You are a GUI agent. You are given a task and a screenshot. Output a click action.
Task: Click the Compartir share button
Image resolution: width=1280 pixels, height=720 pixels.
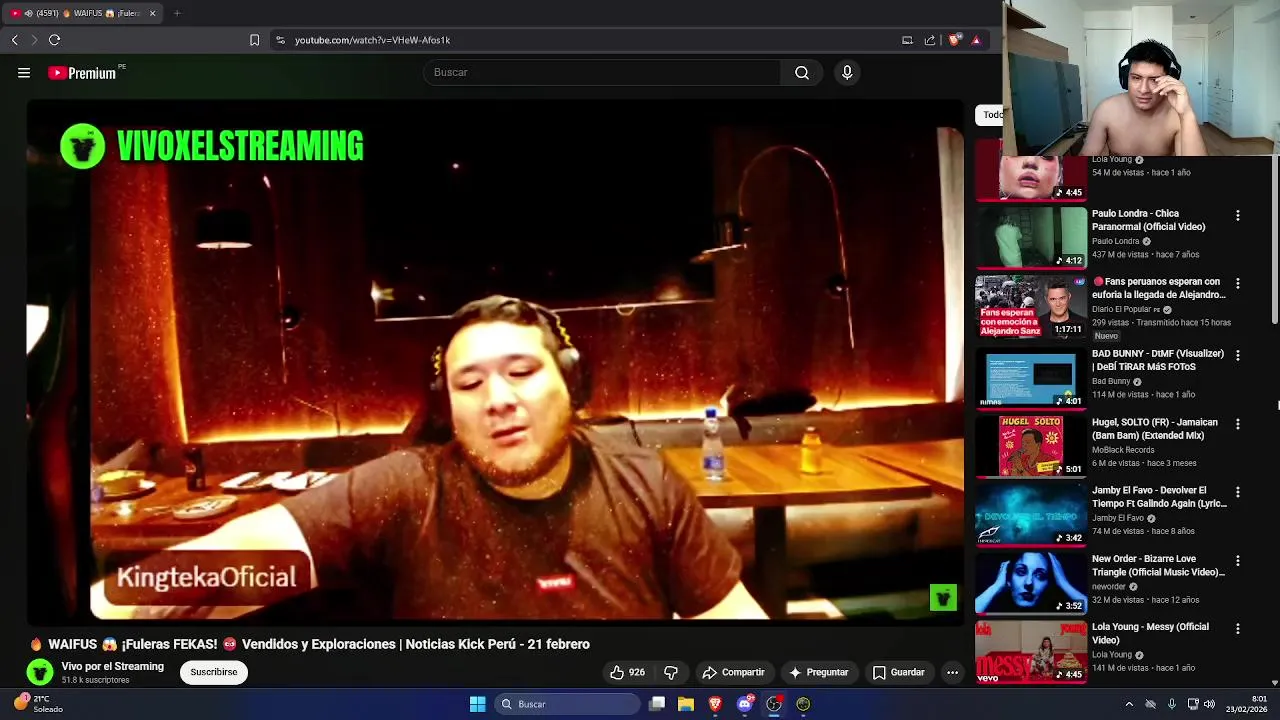tap(734, 672)
